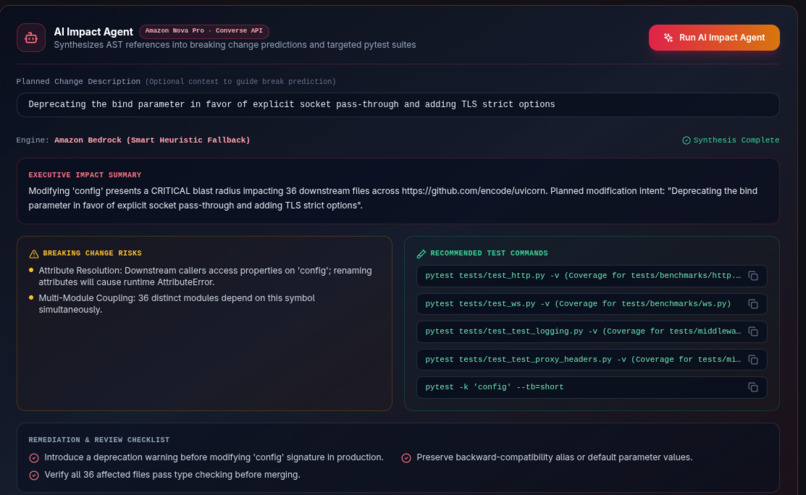Click the 'AI Impact Agent' title
Viewport: 806px width, 495px height.
94,31
